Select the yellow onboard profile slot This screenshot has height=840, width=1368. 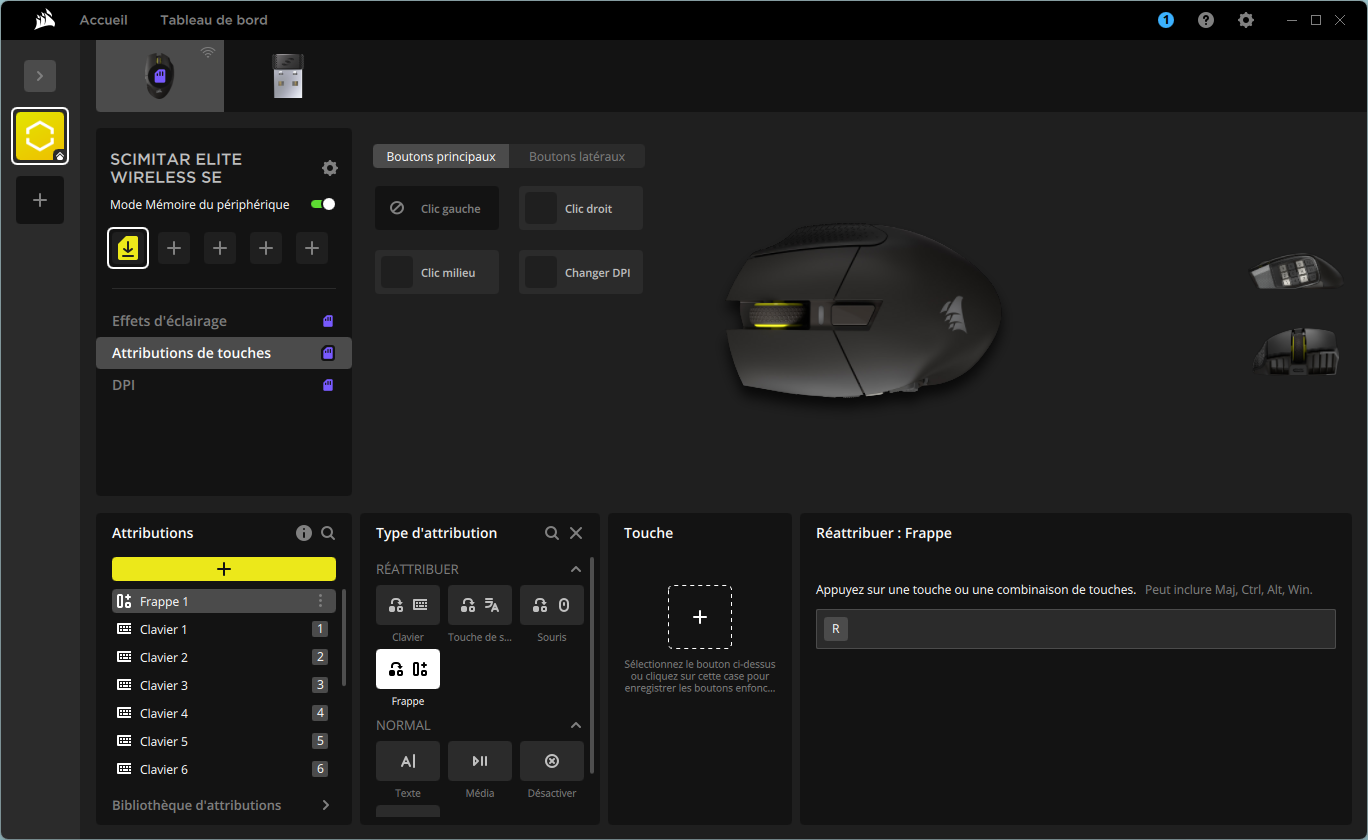click(x=128, y=248)
